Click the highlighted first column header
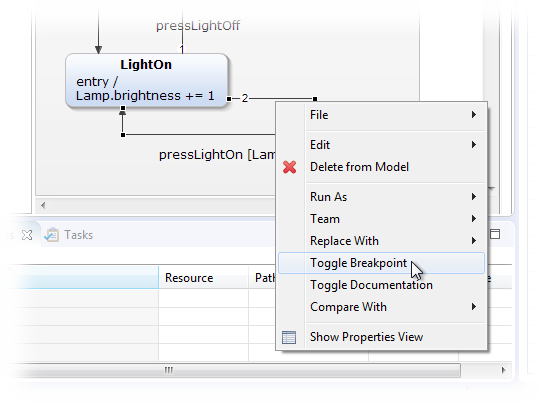Screen dimensions: 546x403 (x=84, y=278)
